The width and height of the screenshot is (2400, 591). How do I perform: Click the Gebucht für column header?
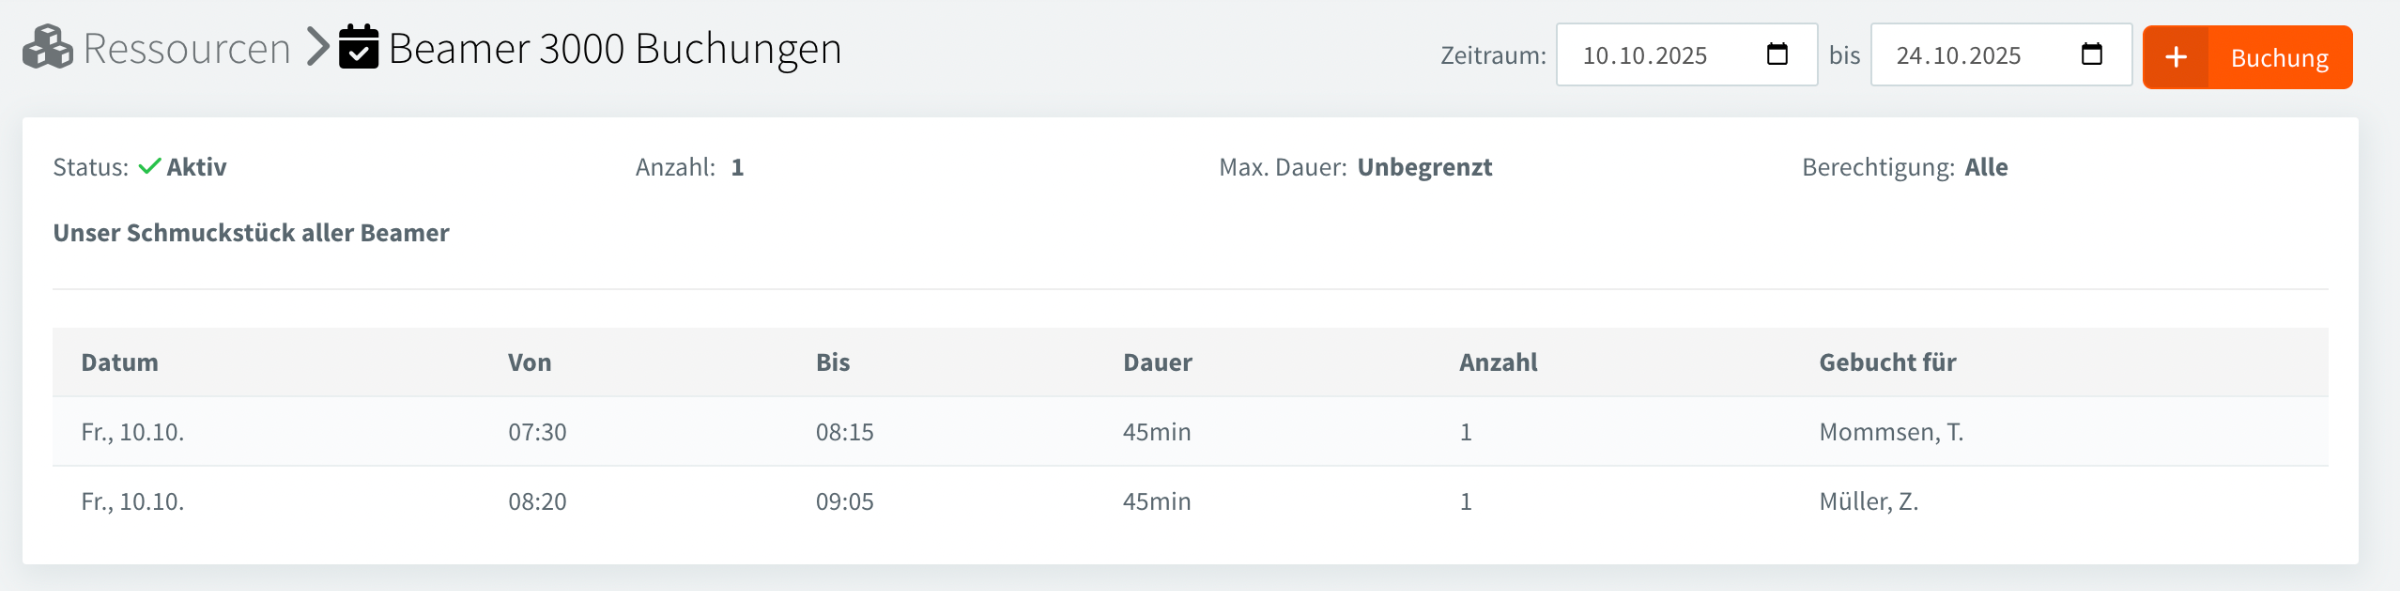pos(1887,362)
